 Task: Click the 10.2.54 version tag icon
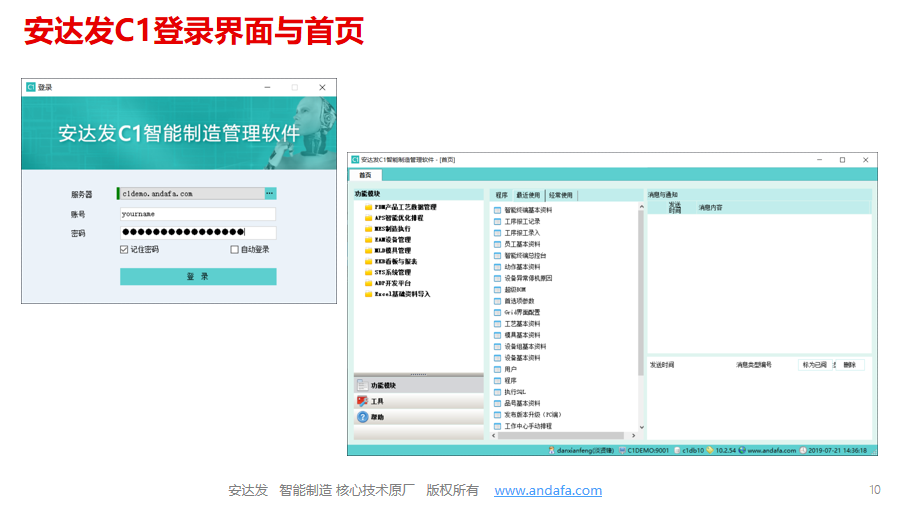pyautogui.click(x=710, y=450)
